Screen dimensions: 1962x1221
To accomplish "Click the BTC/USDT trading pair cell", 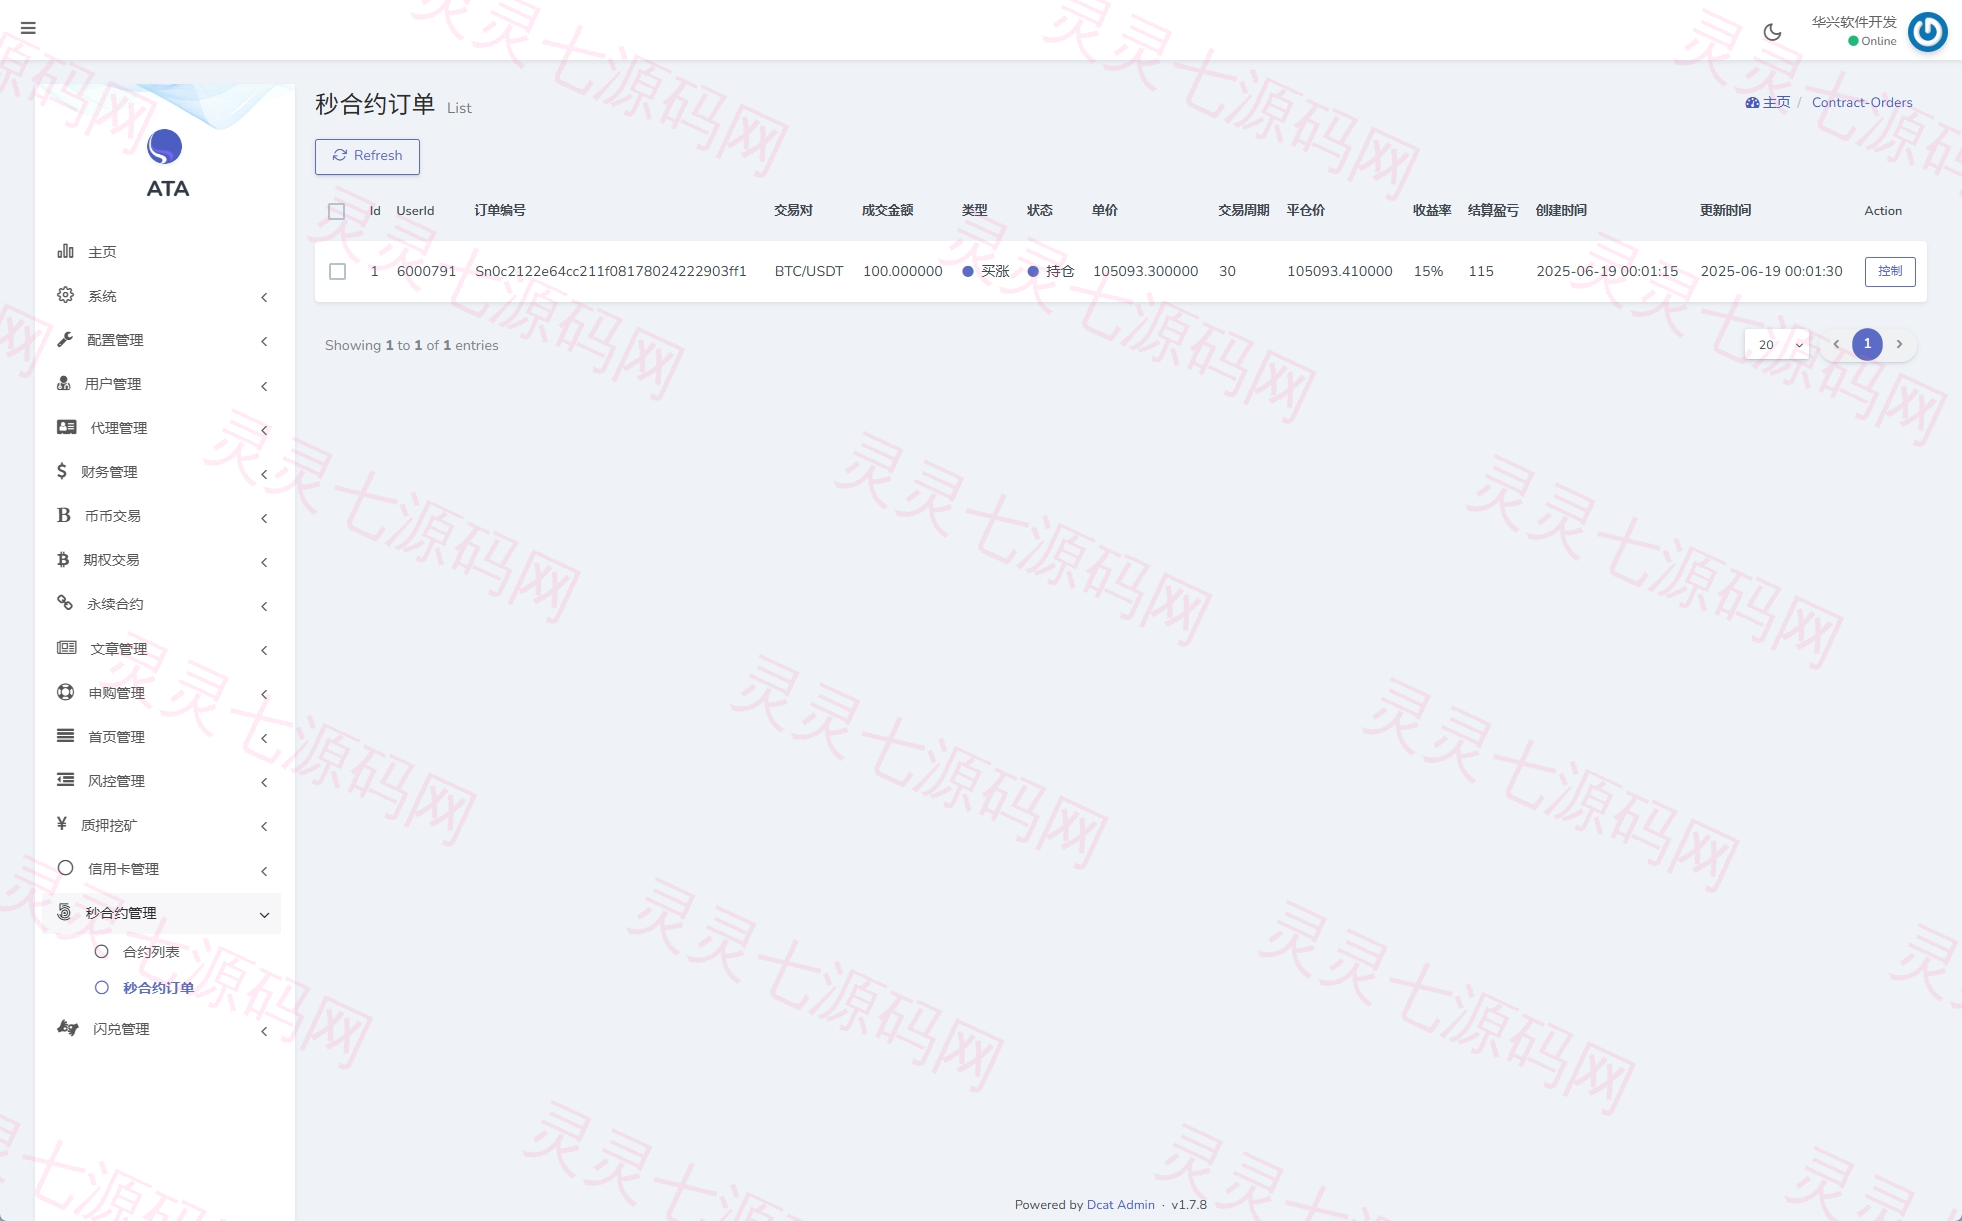I will (x=809, y=271).
